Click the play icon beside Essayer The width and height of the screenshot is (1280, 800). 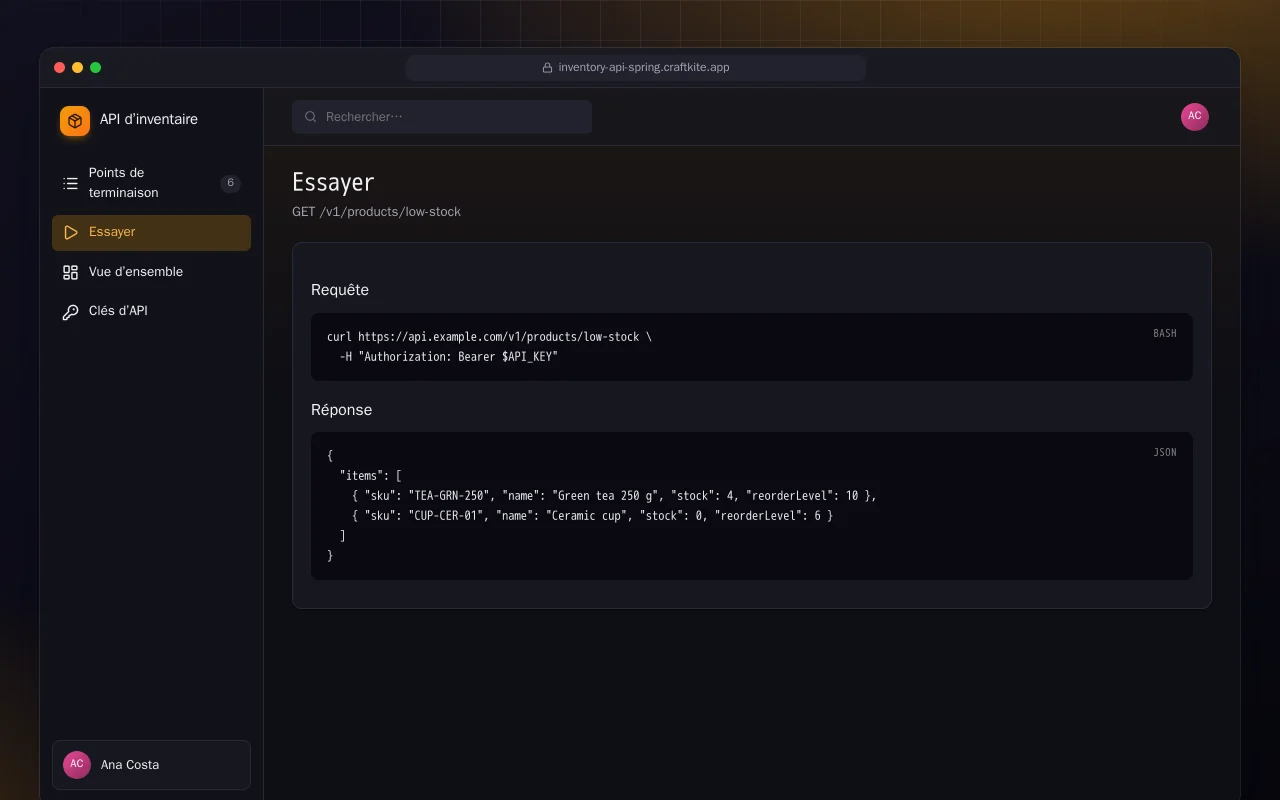pos(70,232)
